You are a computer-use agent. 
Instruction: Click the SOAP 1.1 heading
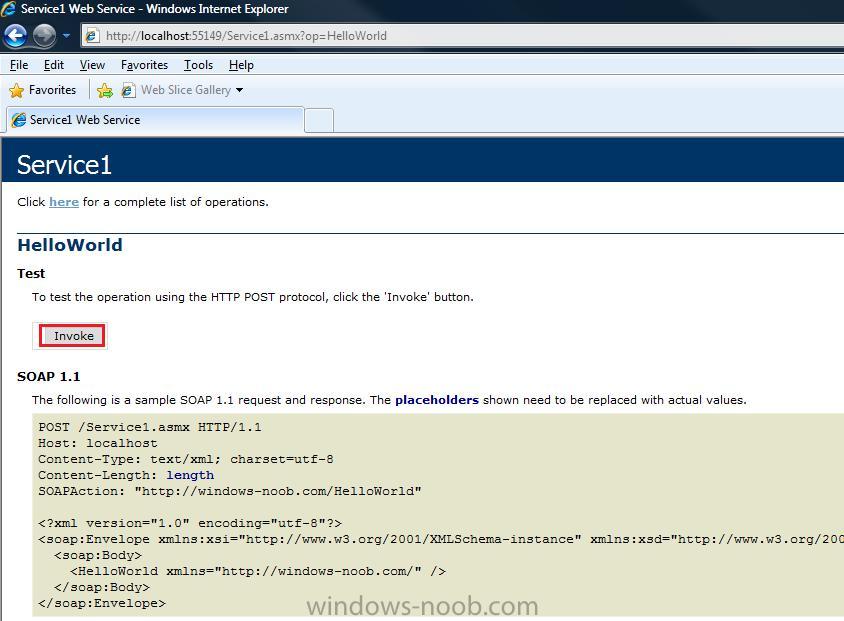click(48, 376)
